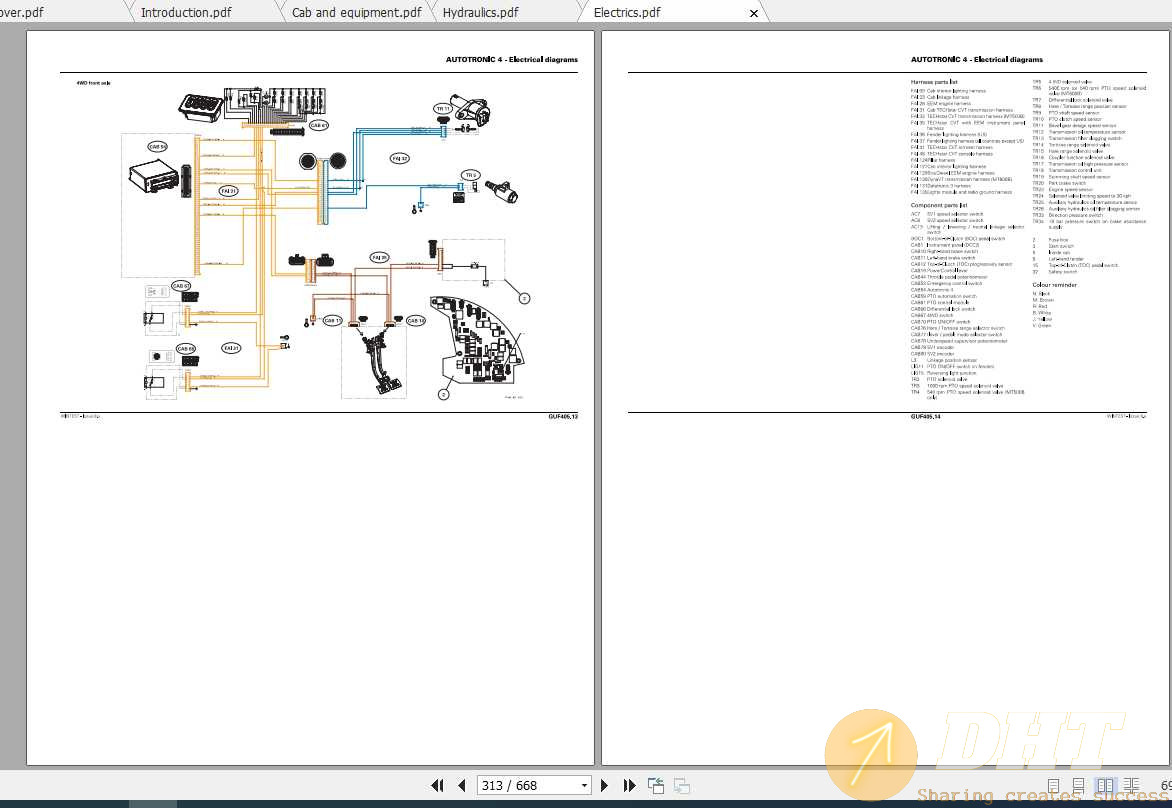Click the next view navigation icon
The width and height of the screenshot is (1172, 808).
point(682,786)
